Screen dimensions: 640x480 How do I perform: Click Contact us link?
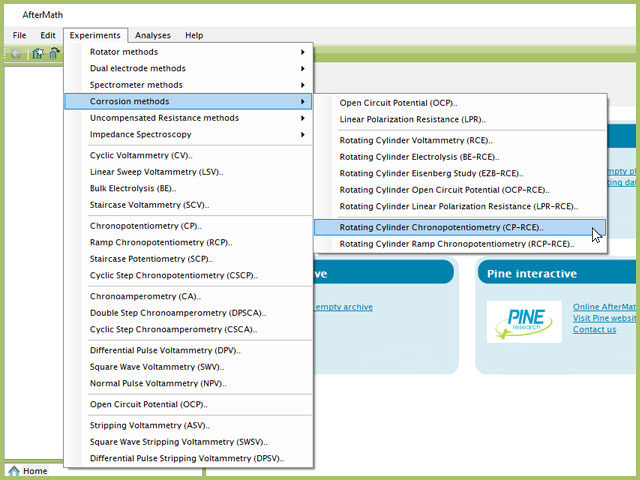(x=594, y=329)
